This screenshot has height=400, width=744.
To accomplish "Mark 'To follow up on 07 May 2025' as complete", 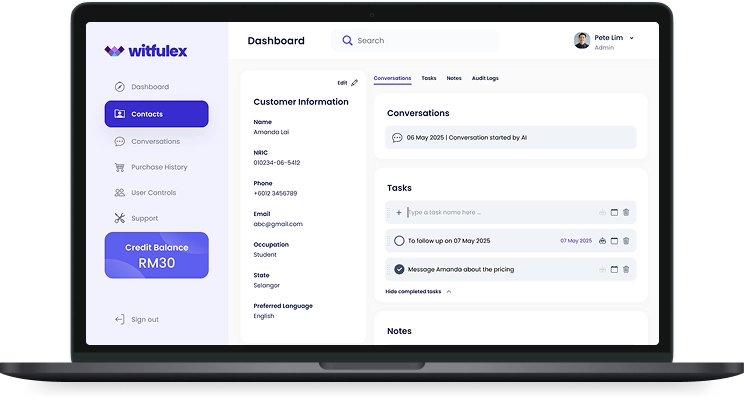I will [399, 241].
